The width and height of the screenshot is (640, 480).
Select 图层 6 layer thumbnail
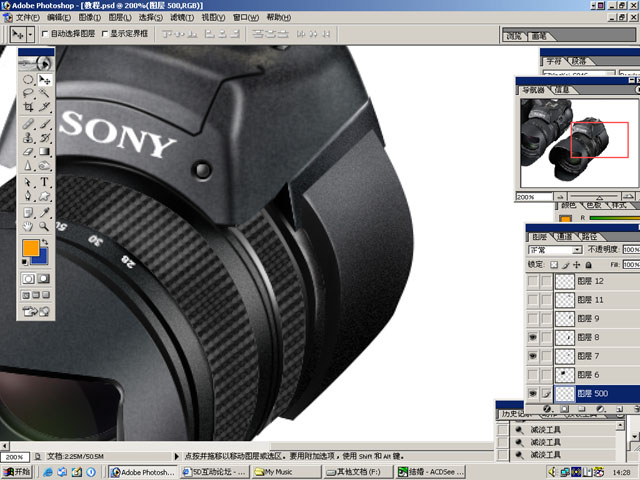pos(565,375)
